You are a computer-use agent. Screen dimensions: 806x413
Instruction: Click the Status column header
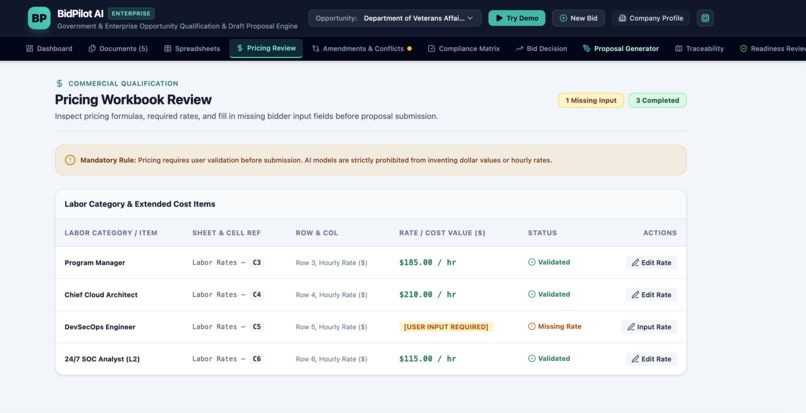[x=542, y=232]
